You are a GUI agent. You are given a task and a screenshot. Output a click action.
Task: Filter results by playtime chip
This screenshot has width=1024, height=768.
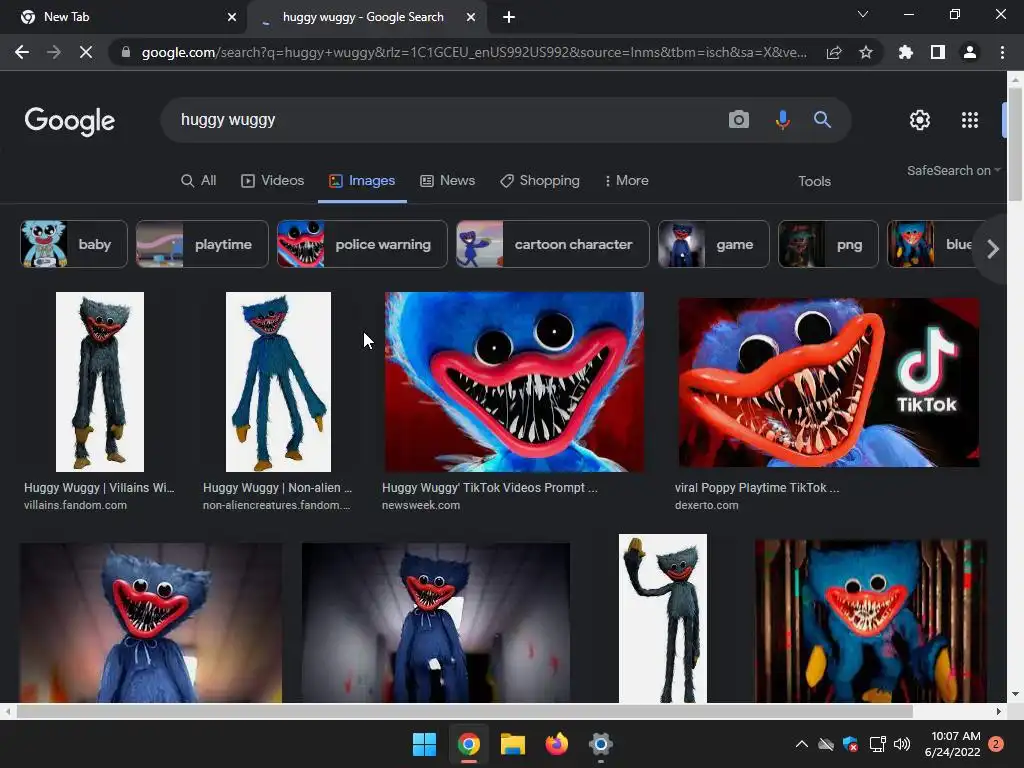202,244
